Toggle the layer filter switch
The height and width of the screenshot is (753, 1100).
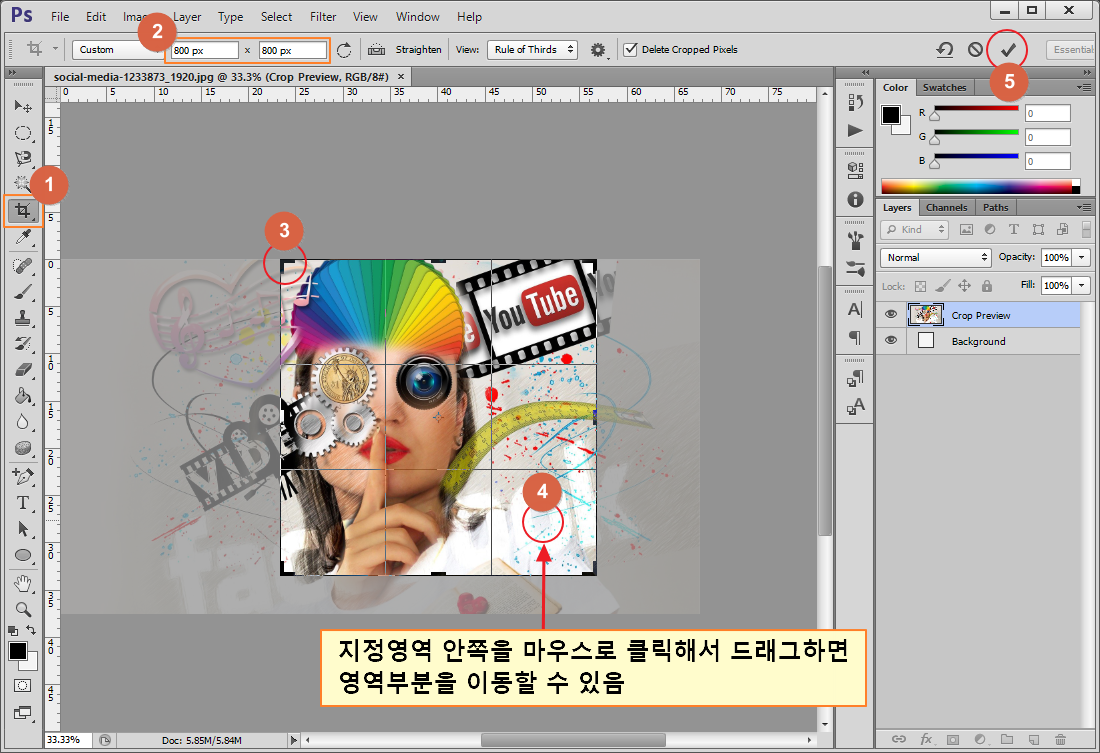coord(1086,229)
